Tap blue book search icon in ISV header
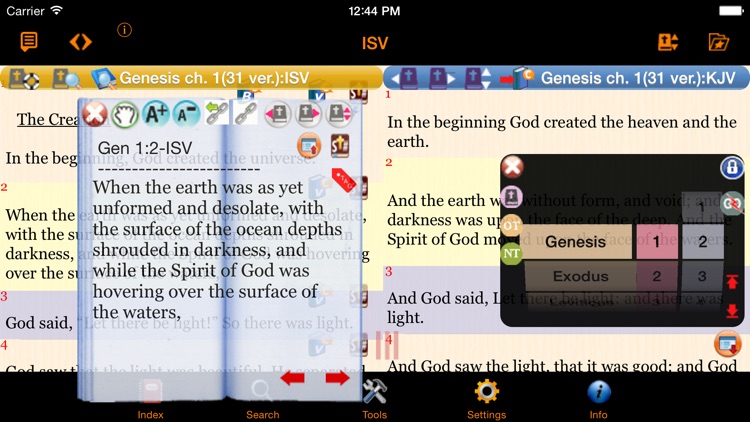750x422 pixels. [103, 78]
